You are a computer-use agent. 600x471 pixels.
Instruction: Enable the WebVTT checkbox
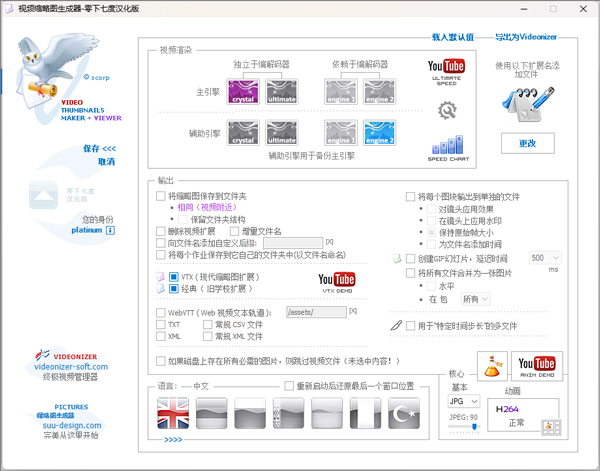point(161,313)
